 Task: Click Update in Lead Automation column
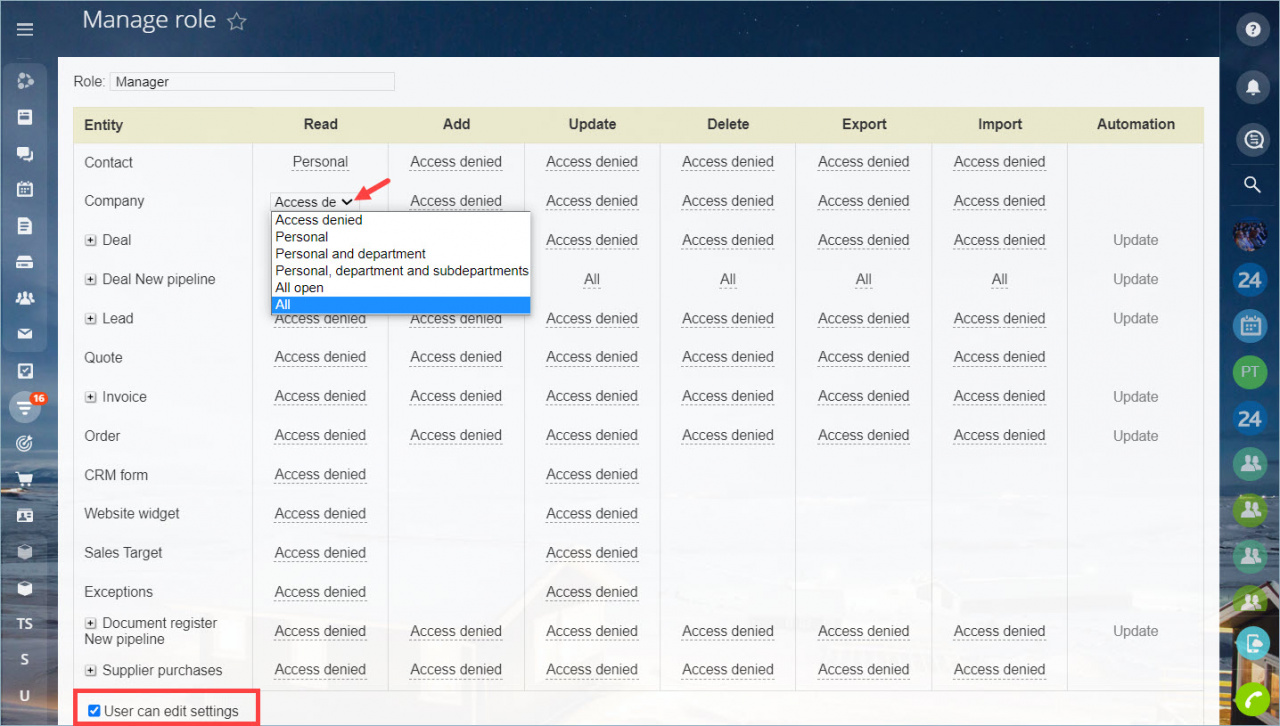[x=1136, y=318]
